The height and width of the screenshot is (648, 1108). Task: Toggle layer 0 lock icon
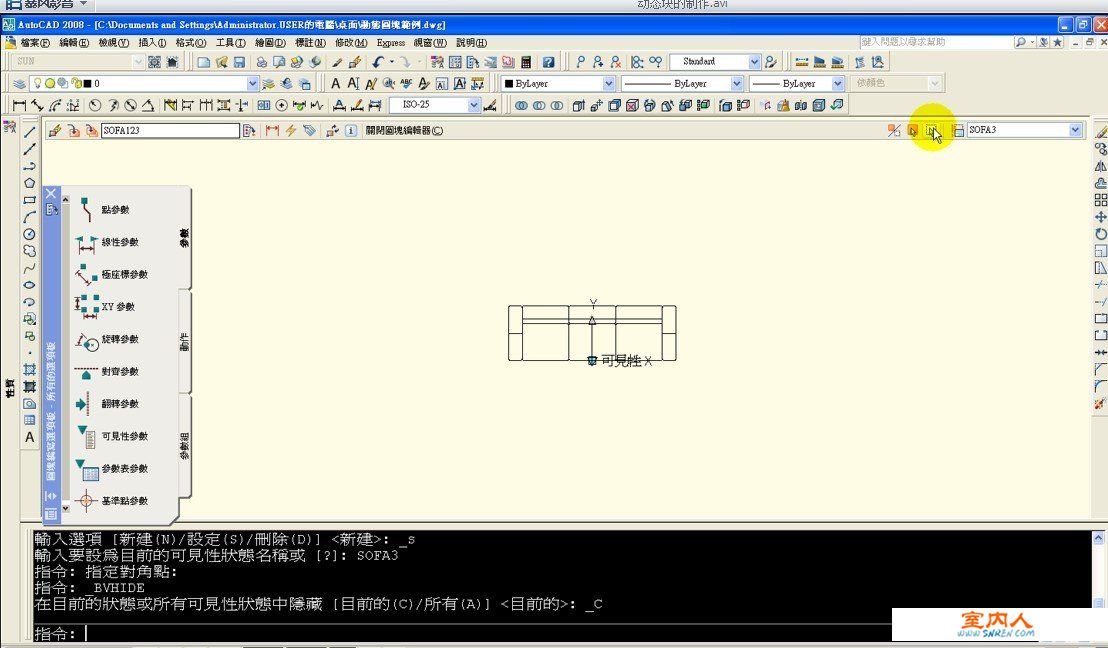point(76,83)
